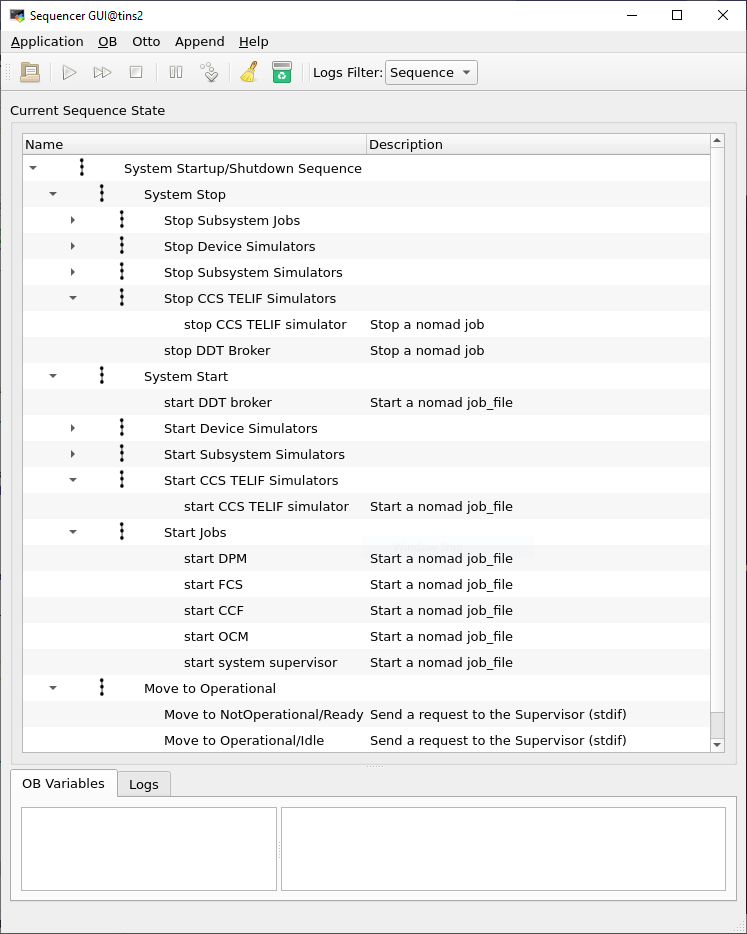Open the Logs Filter Sequence dropdown
The image size is (747, 934).
[x=431, y=72]
